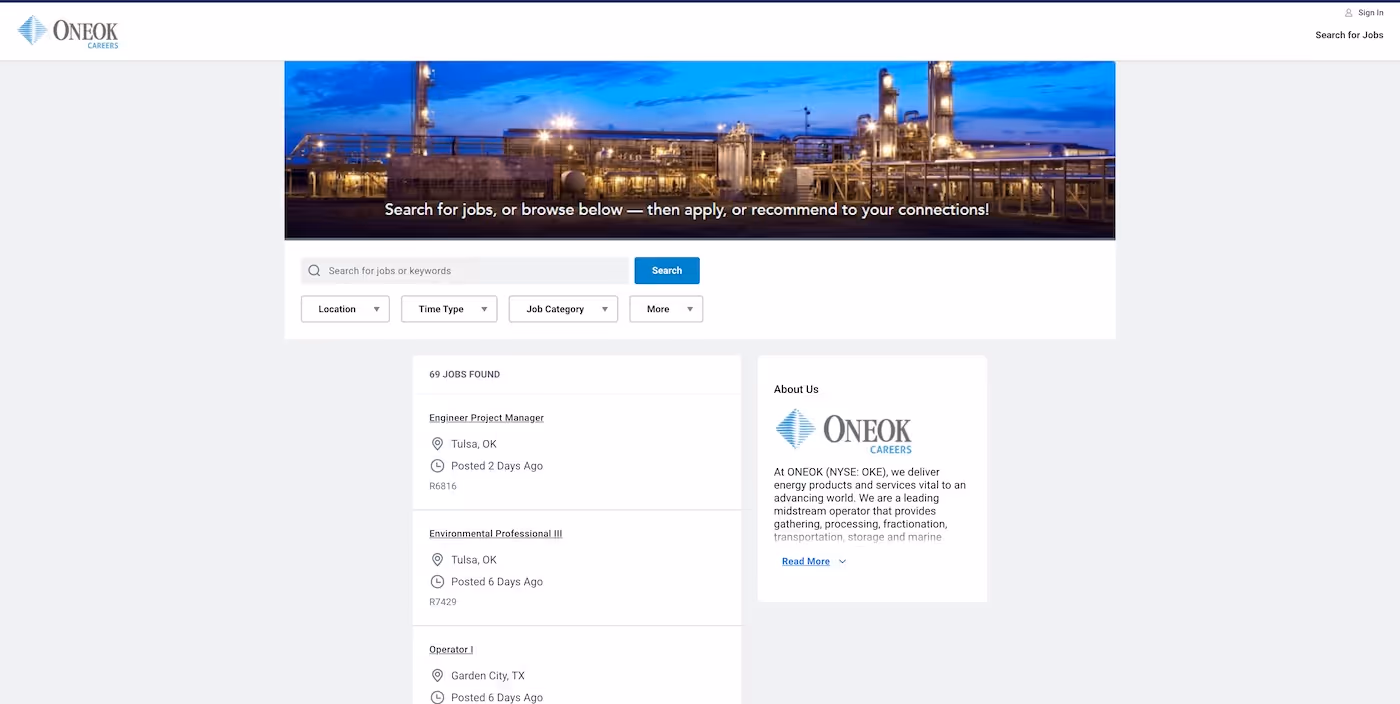Open the Operator I job listing
Image resolution: width=1400 pixels, height=704 pixels.
pyautogui.click(x=451, y=648)
